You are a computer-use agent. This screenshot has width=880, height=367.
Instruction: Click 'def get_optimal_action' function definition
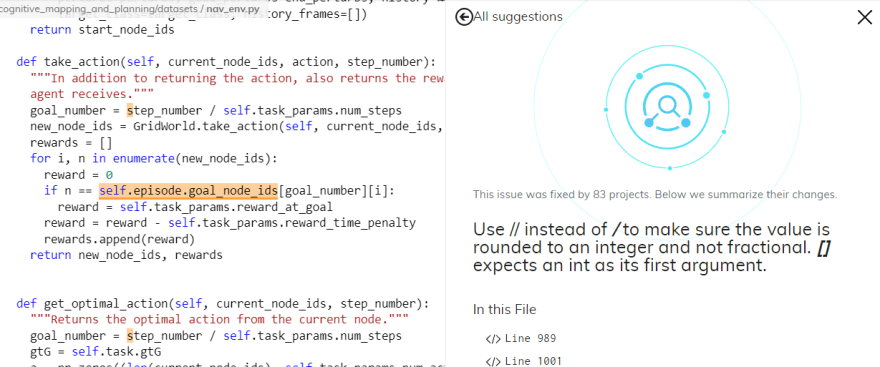point(222,304)
